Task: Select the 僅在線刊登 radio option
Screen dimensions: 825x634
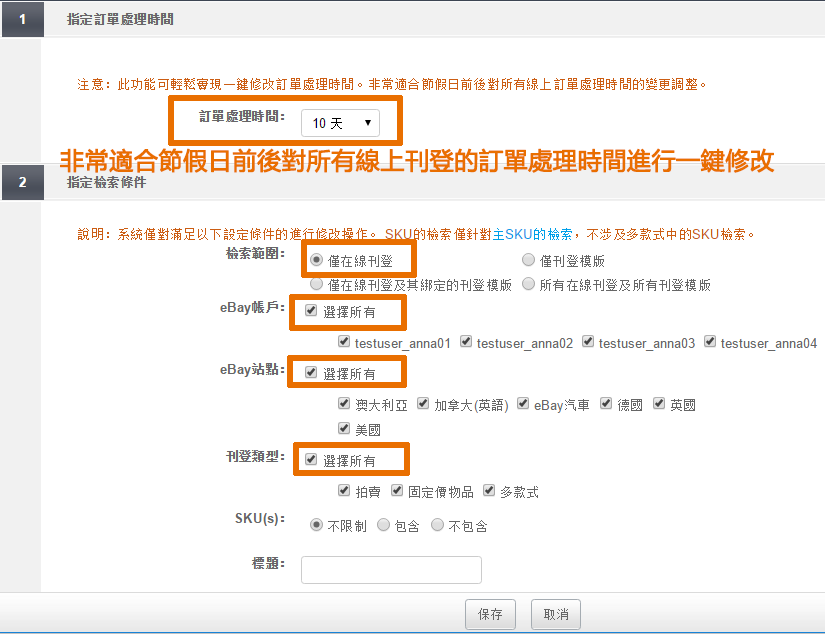Action: tap(316, 260)
